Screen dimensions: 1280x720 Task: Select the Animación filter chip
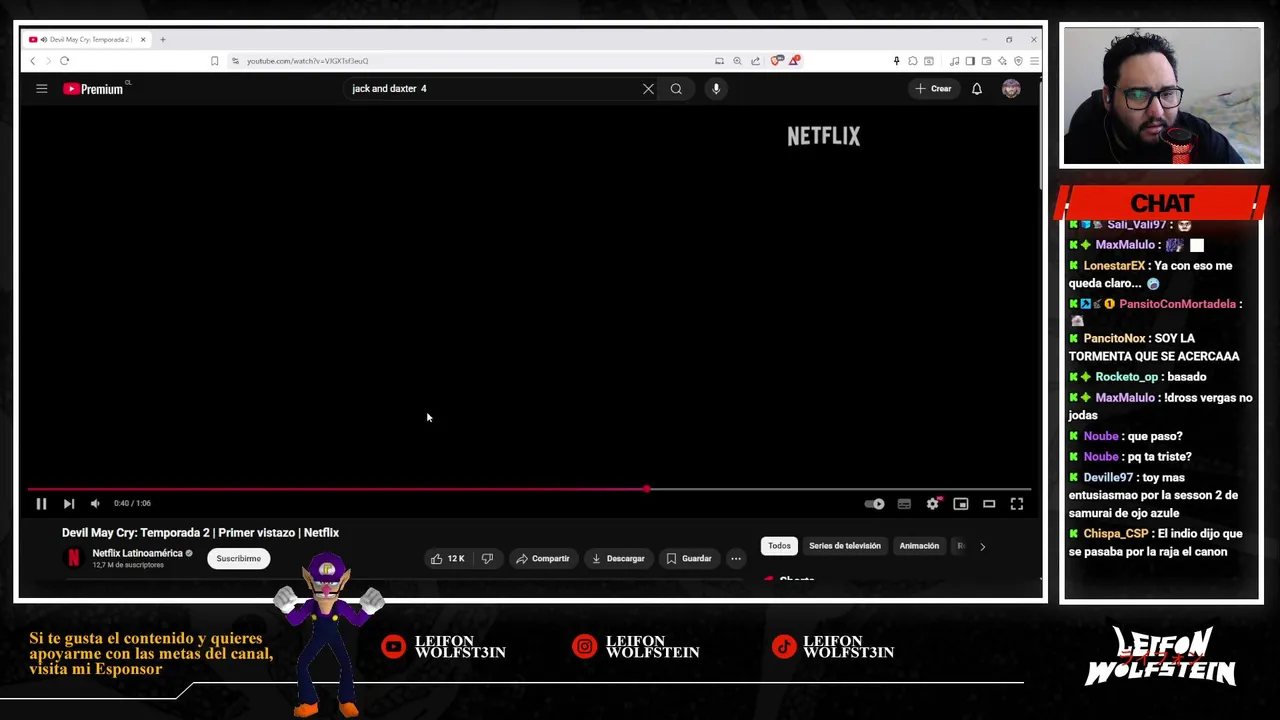[x=919, y=546]
